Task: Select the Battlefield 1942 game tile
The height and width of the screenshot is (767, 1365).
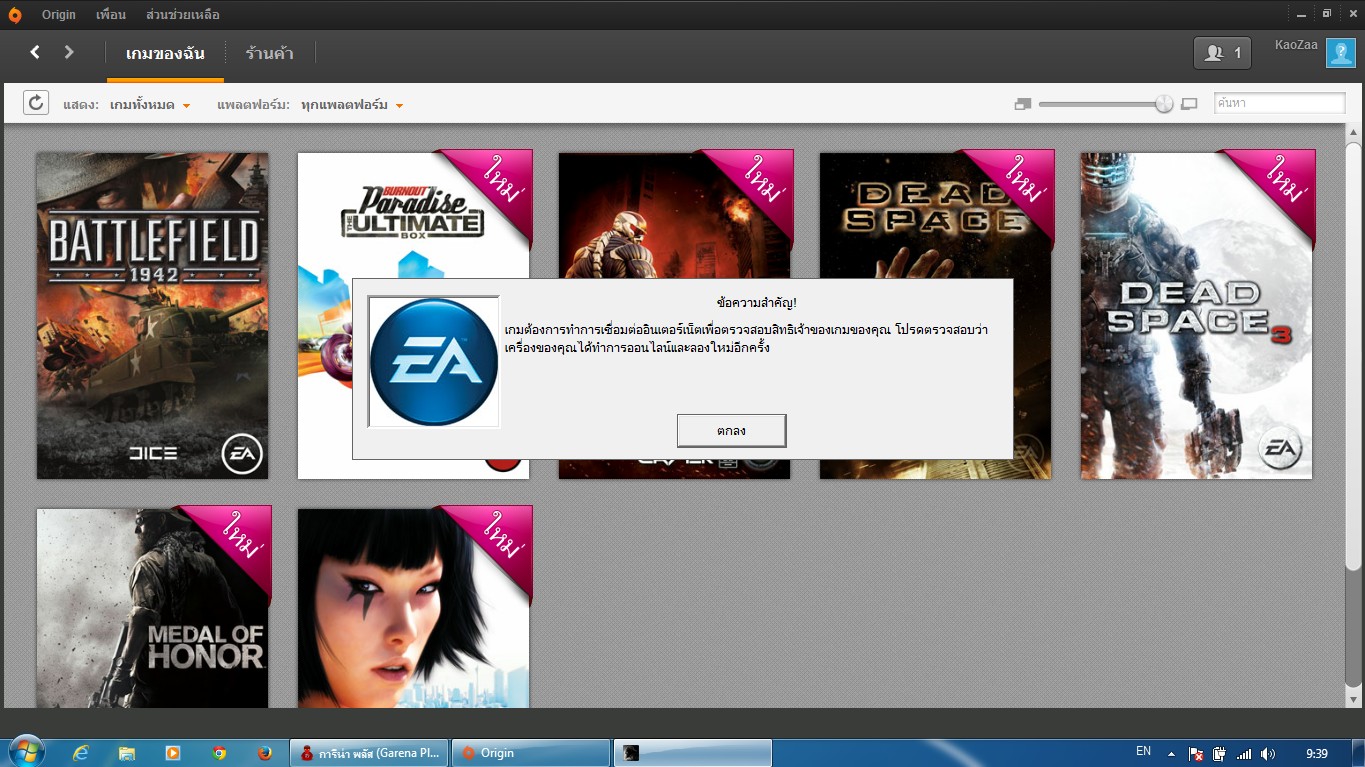Action: pos(153,315)
